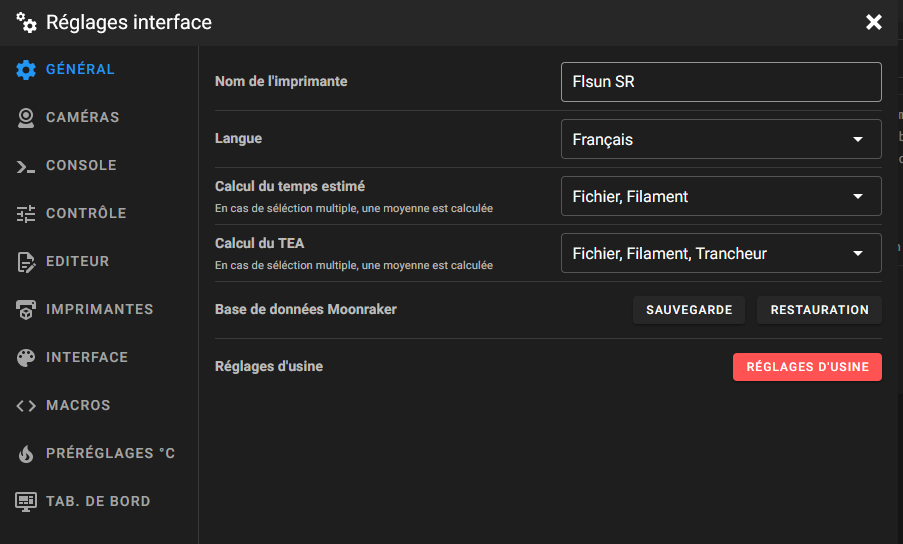Expand the Calcul du temps estimé dropdown
Screen dimensions: 903x544
click(721, 197)
